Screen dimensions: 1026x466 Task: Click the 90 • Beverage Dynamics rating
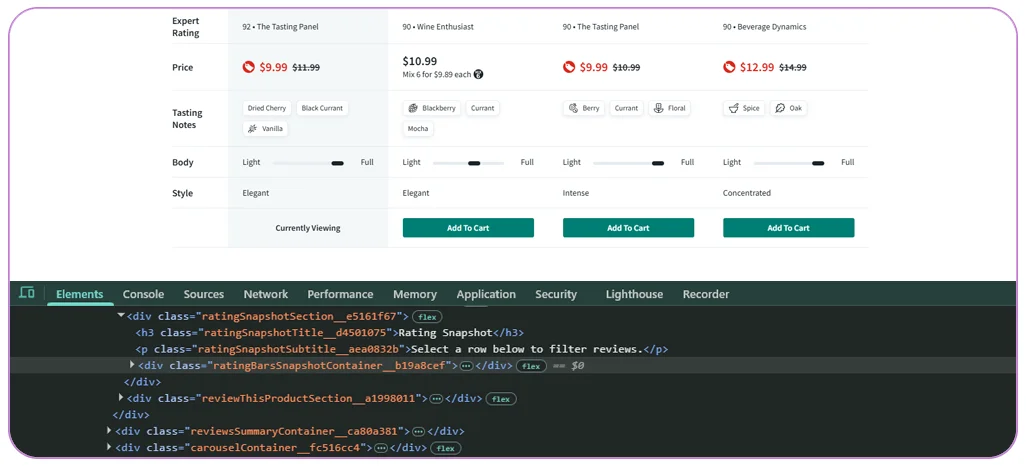click(764, 27)
